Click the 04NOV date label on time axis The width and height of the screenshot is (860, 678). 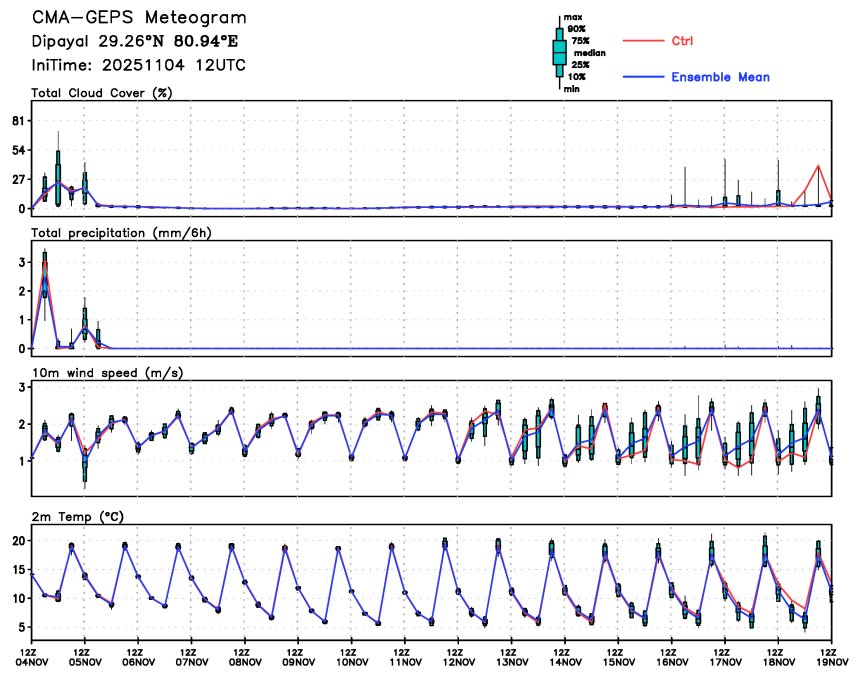click(x=32, y=662)
